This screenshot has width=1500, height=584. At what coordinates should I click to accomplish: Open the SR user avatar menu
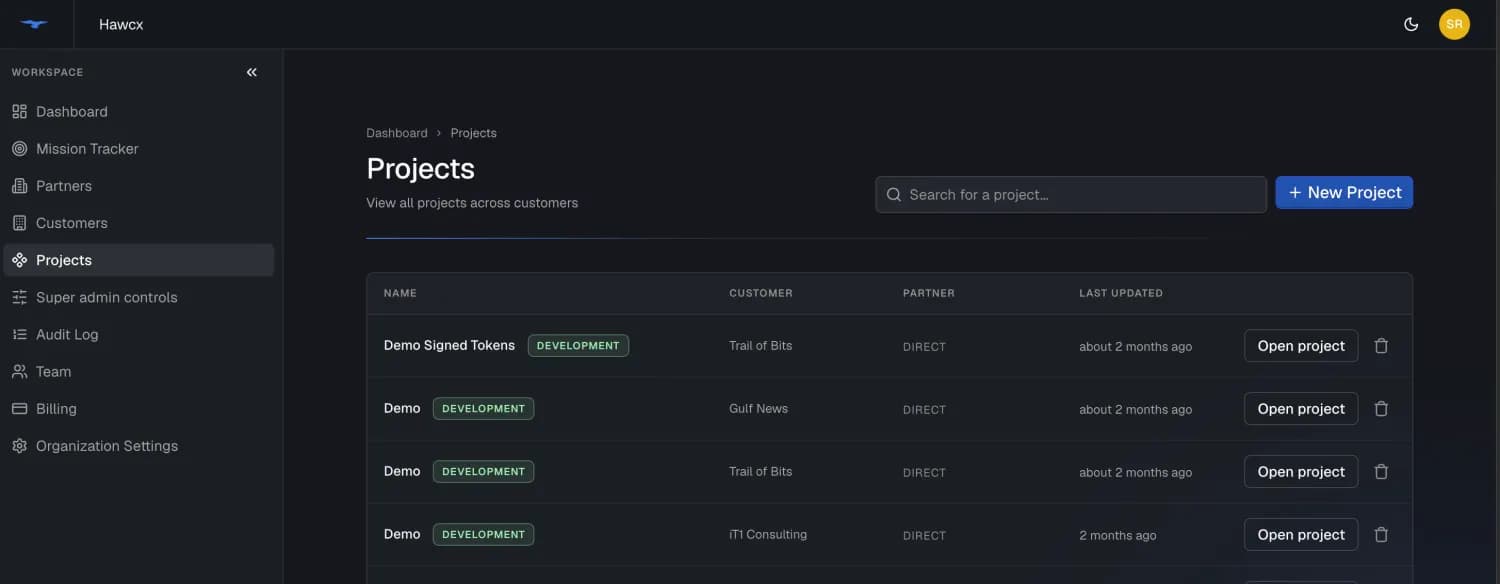[1454, 24]
